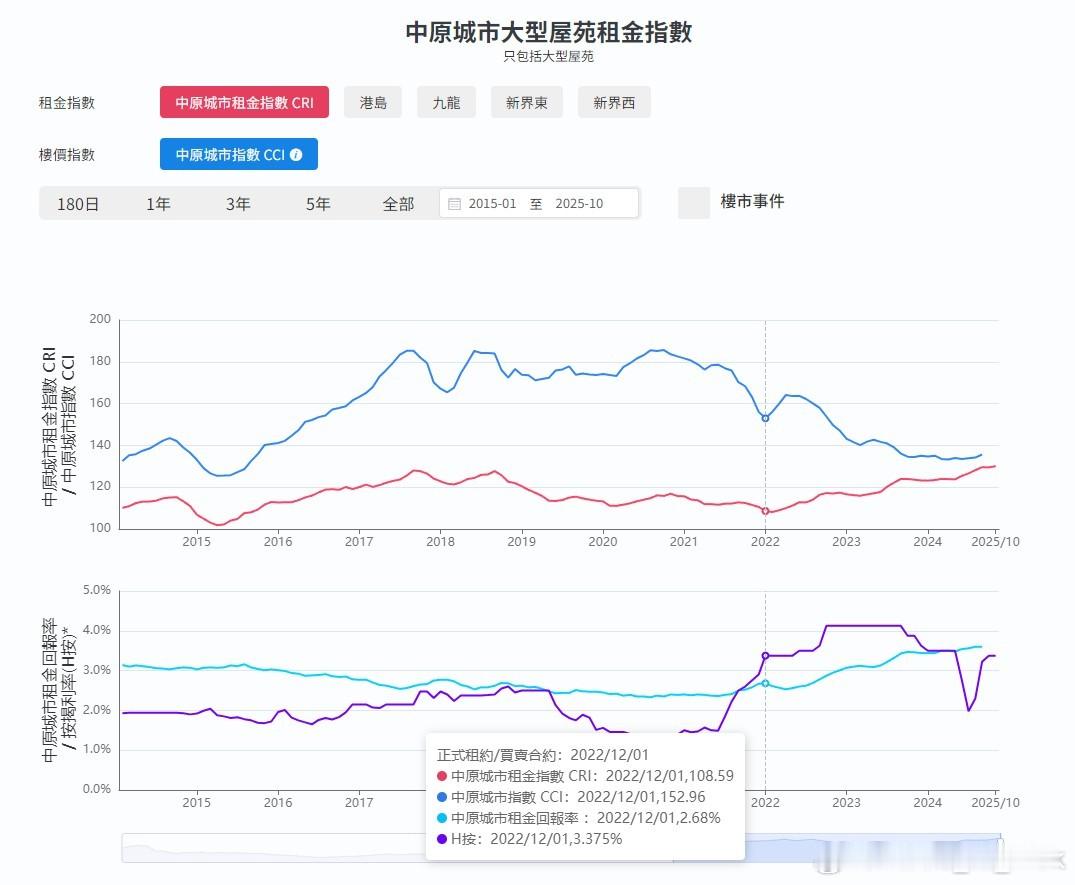1075x885 pixels.
Task: Select the highlighted CCI data point on the upper chart
Action: (765, 418)
